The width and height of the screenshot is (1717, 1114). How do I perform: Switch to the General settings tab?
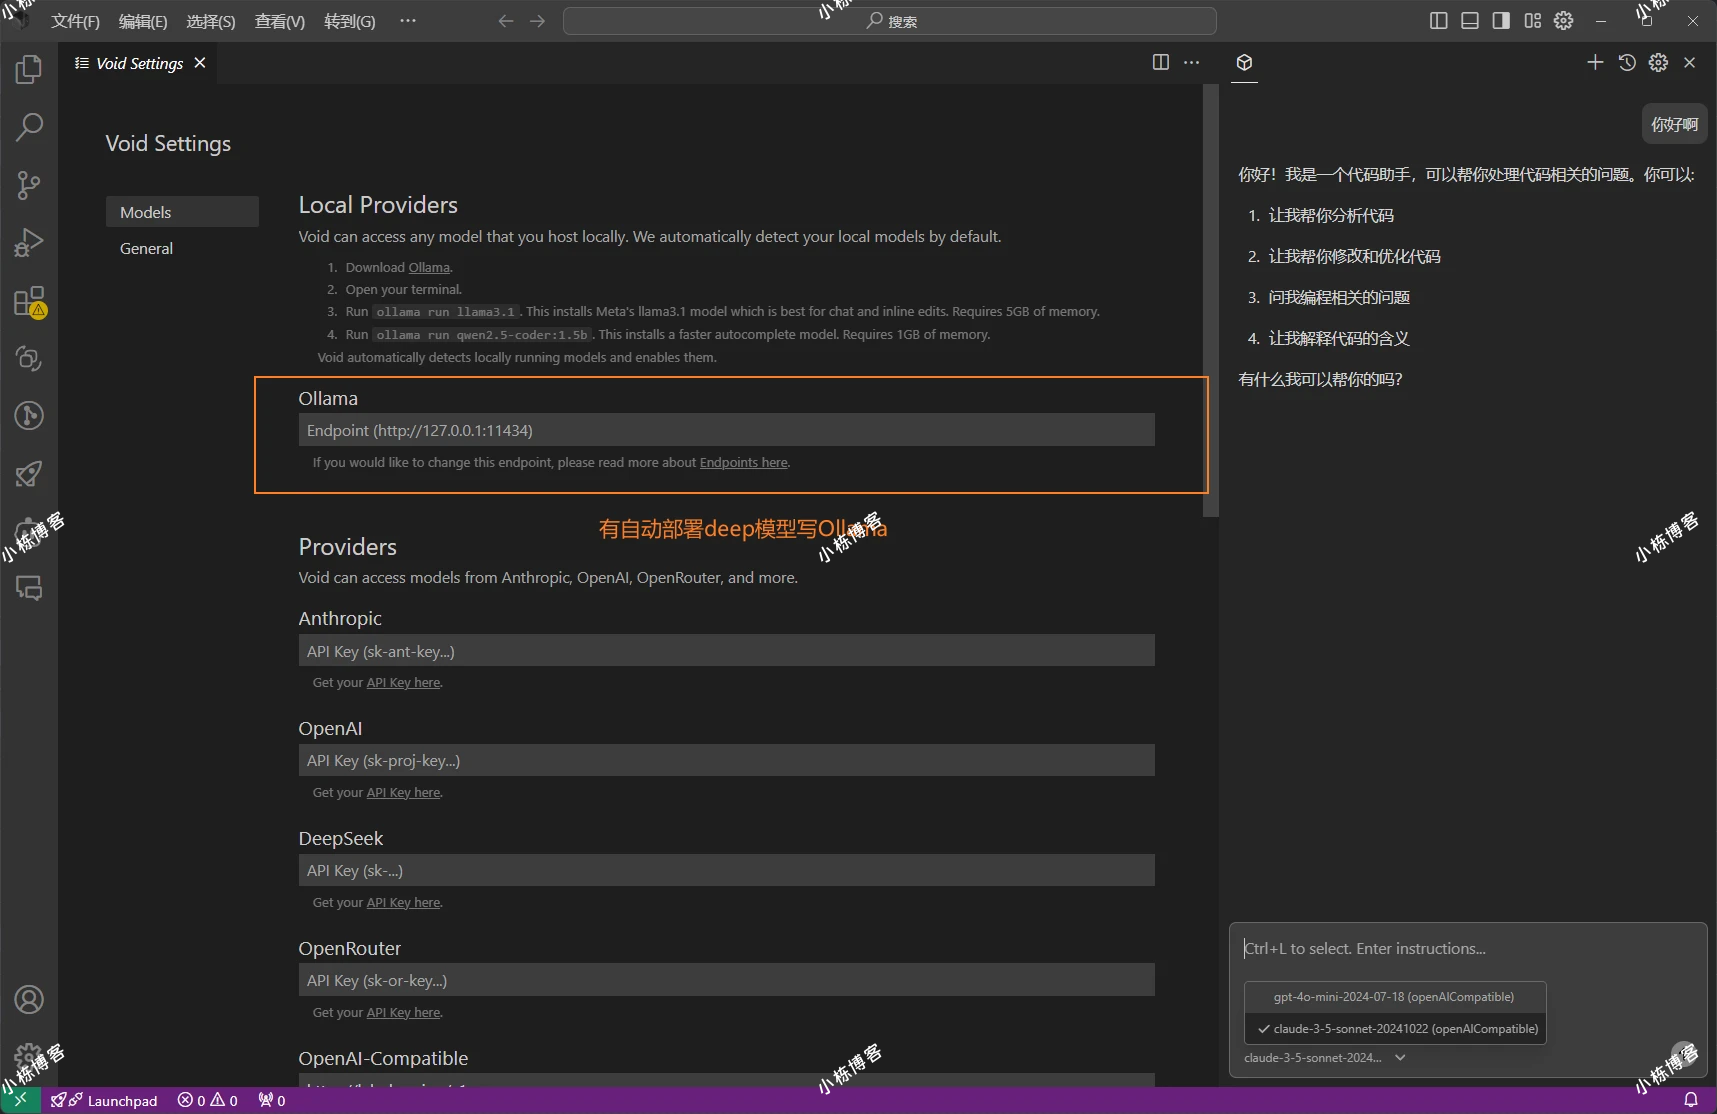(x=146, y=249)
